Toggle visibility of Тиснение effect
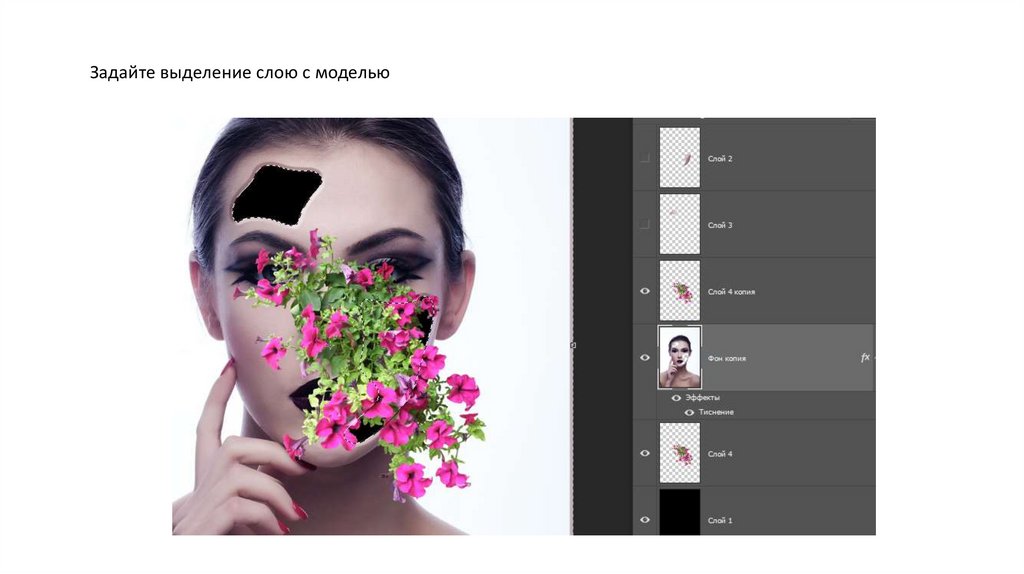This screenshot has height=574, width=1024. (689, 412)
